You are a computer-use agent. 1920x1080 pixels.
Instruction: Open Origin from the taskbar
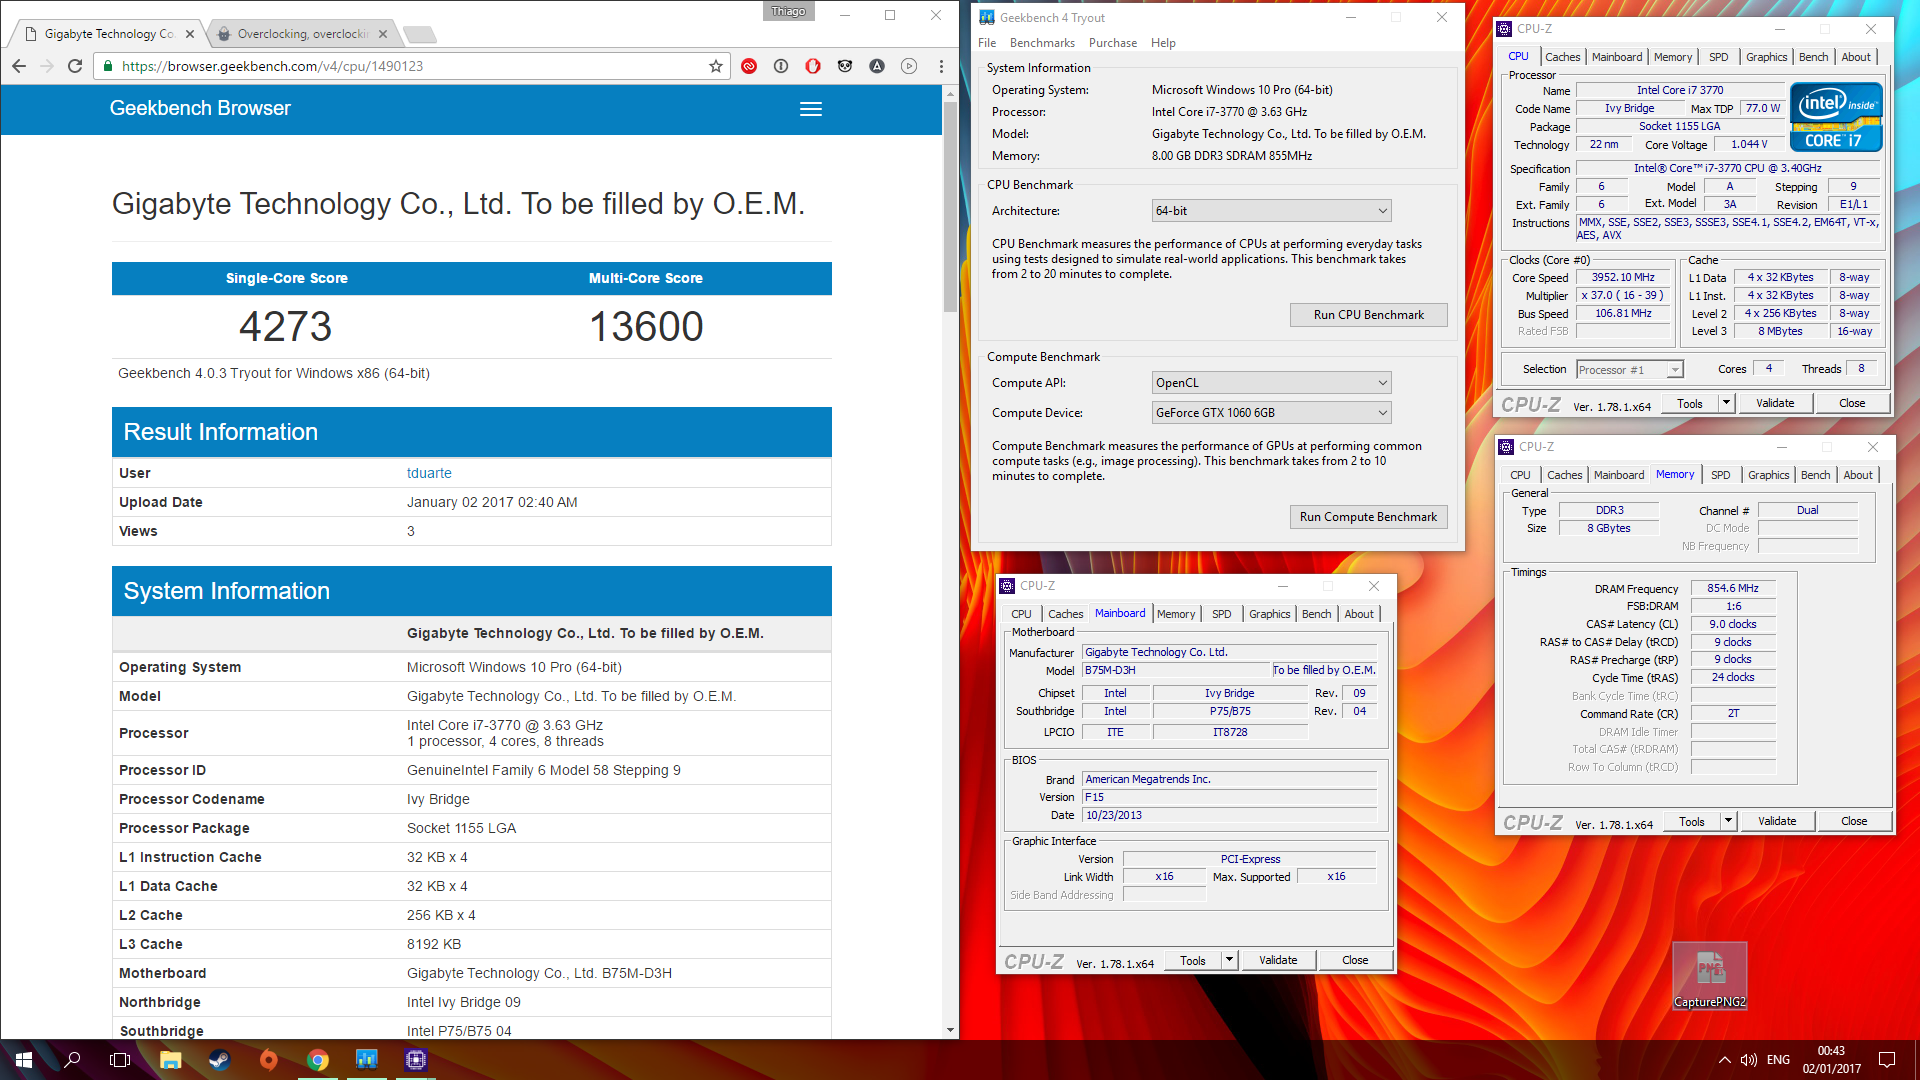tap(268, 1060)
